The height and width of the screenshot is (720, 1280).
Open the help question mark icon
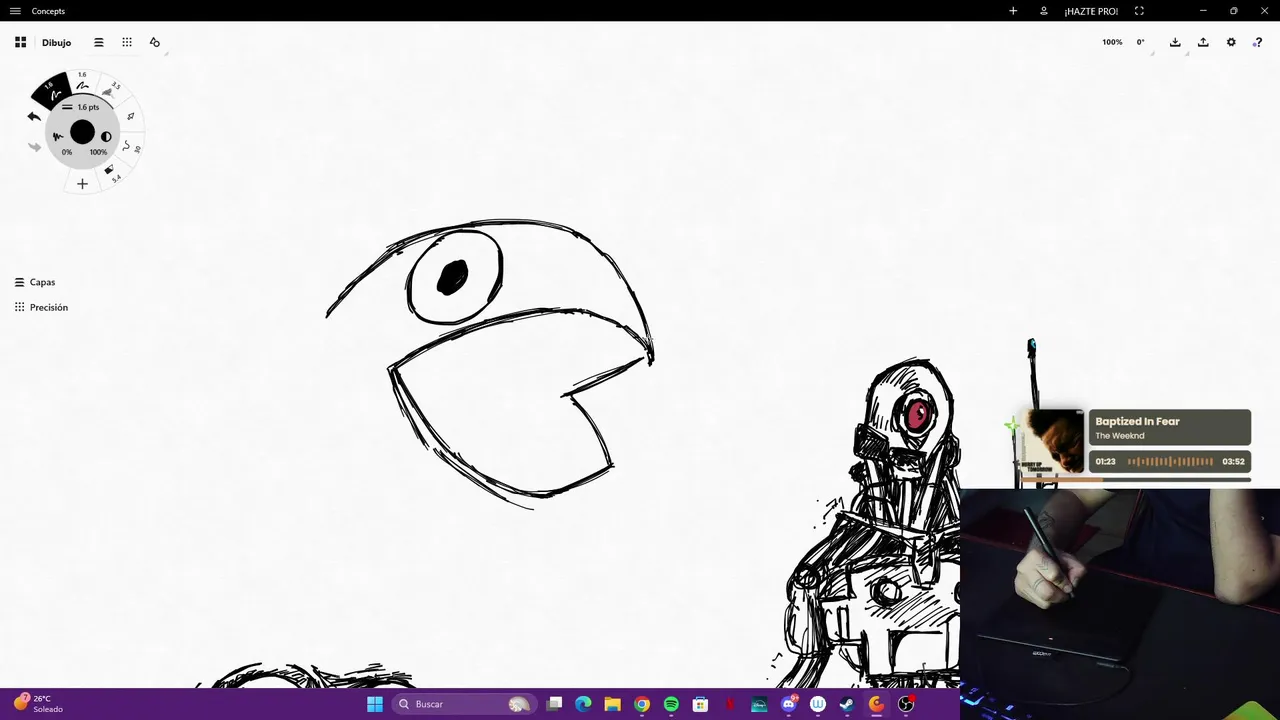pyautogui.click(x=1258, y=42)
